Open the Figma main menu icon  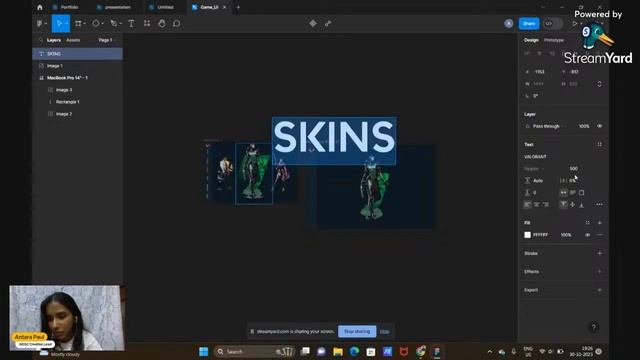click(40, 24)
